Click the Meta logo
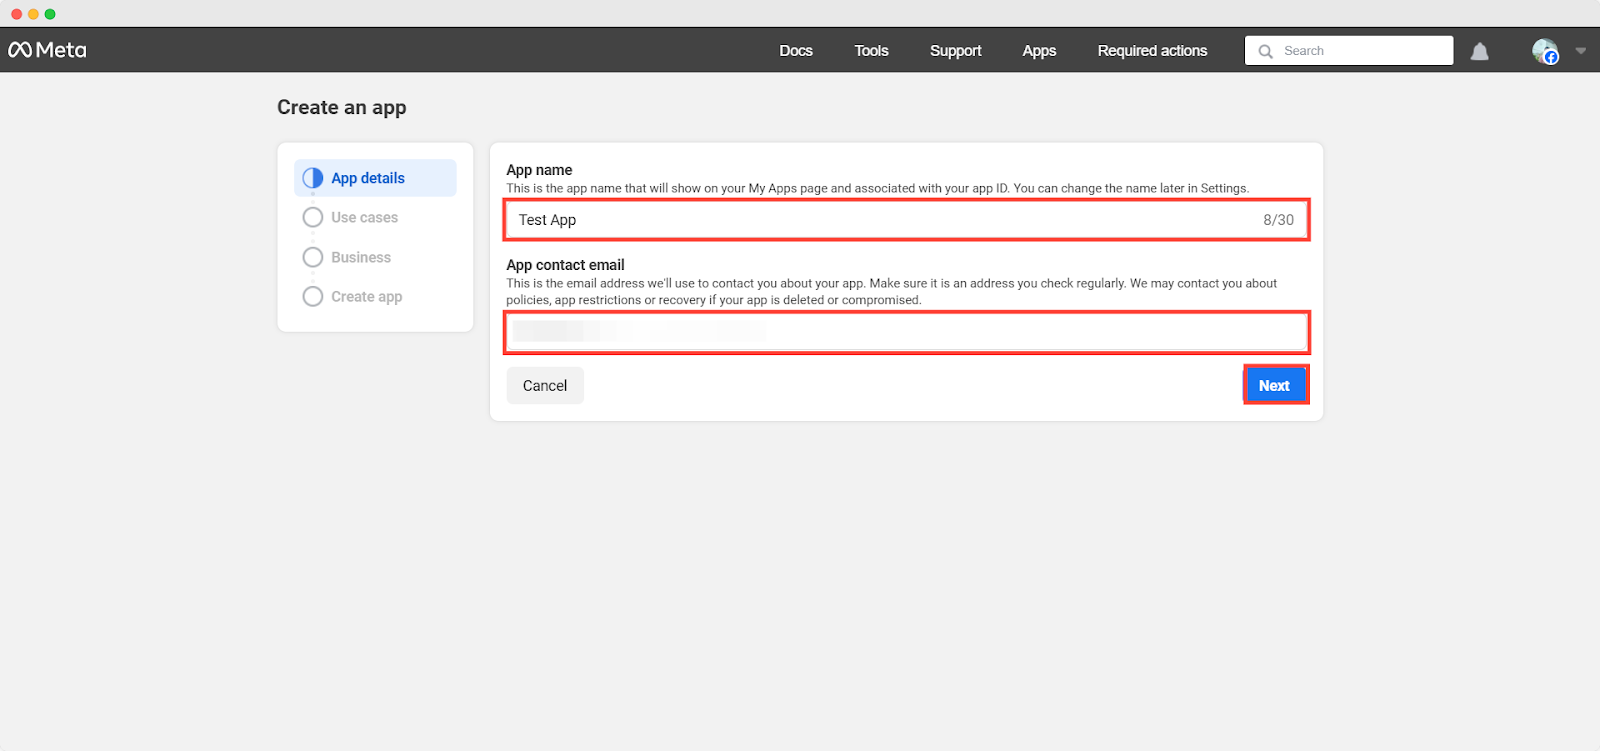1600x751 pixels. [x=47, y=50]
